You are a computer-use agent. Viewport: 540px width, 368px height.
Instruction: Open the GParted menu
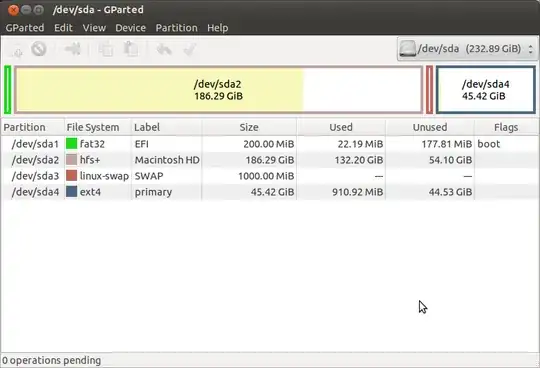tap(25, 28)
